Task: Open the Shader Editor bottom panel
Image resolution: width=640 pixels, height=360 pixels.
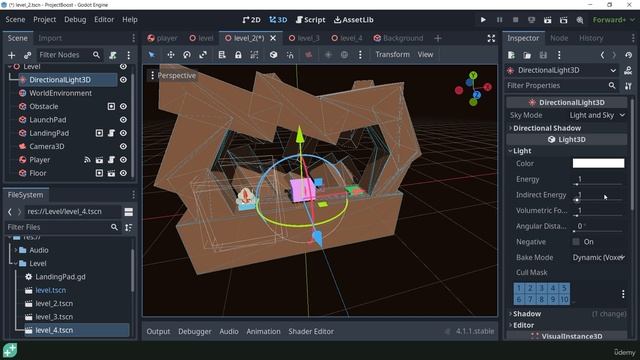Action: click(311, 331)
